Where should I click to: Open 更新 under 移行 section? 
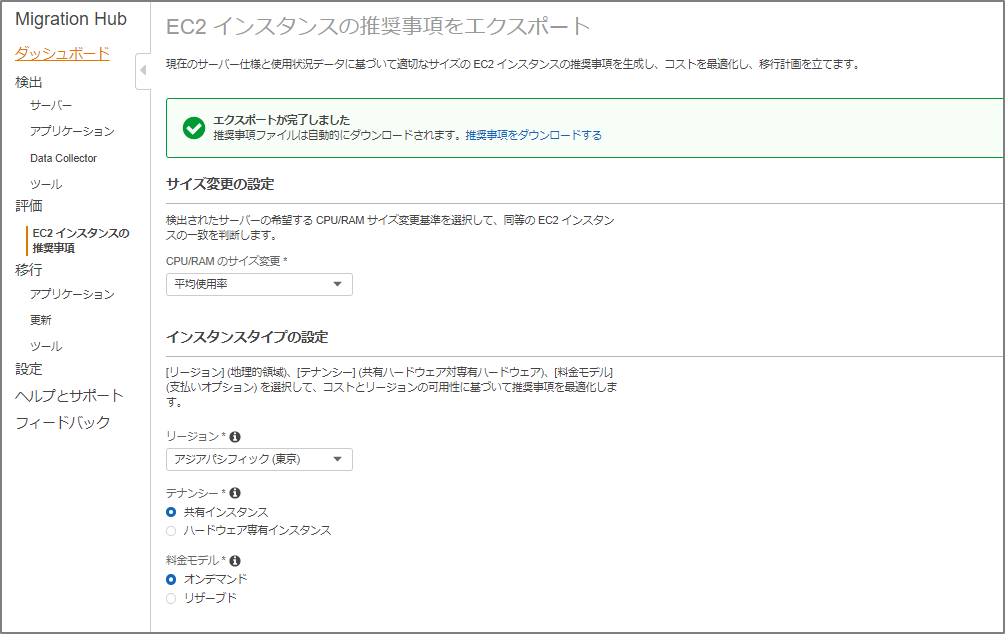tap(41, 320)
